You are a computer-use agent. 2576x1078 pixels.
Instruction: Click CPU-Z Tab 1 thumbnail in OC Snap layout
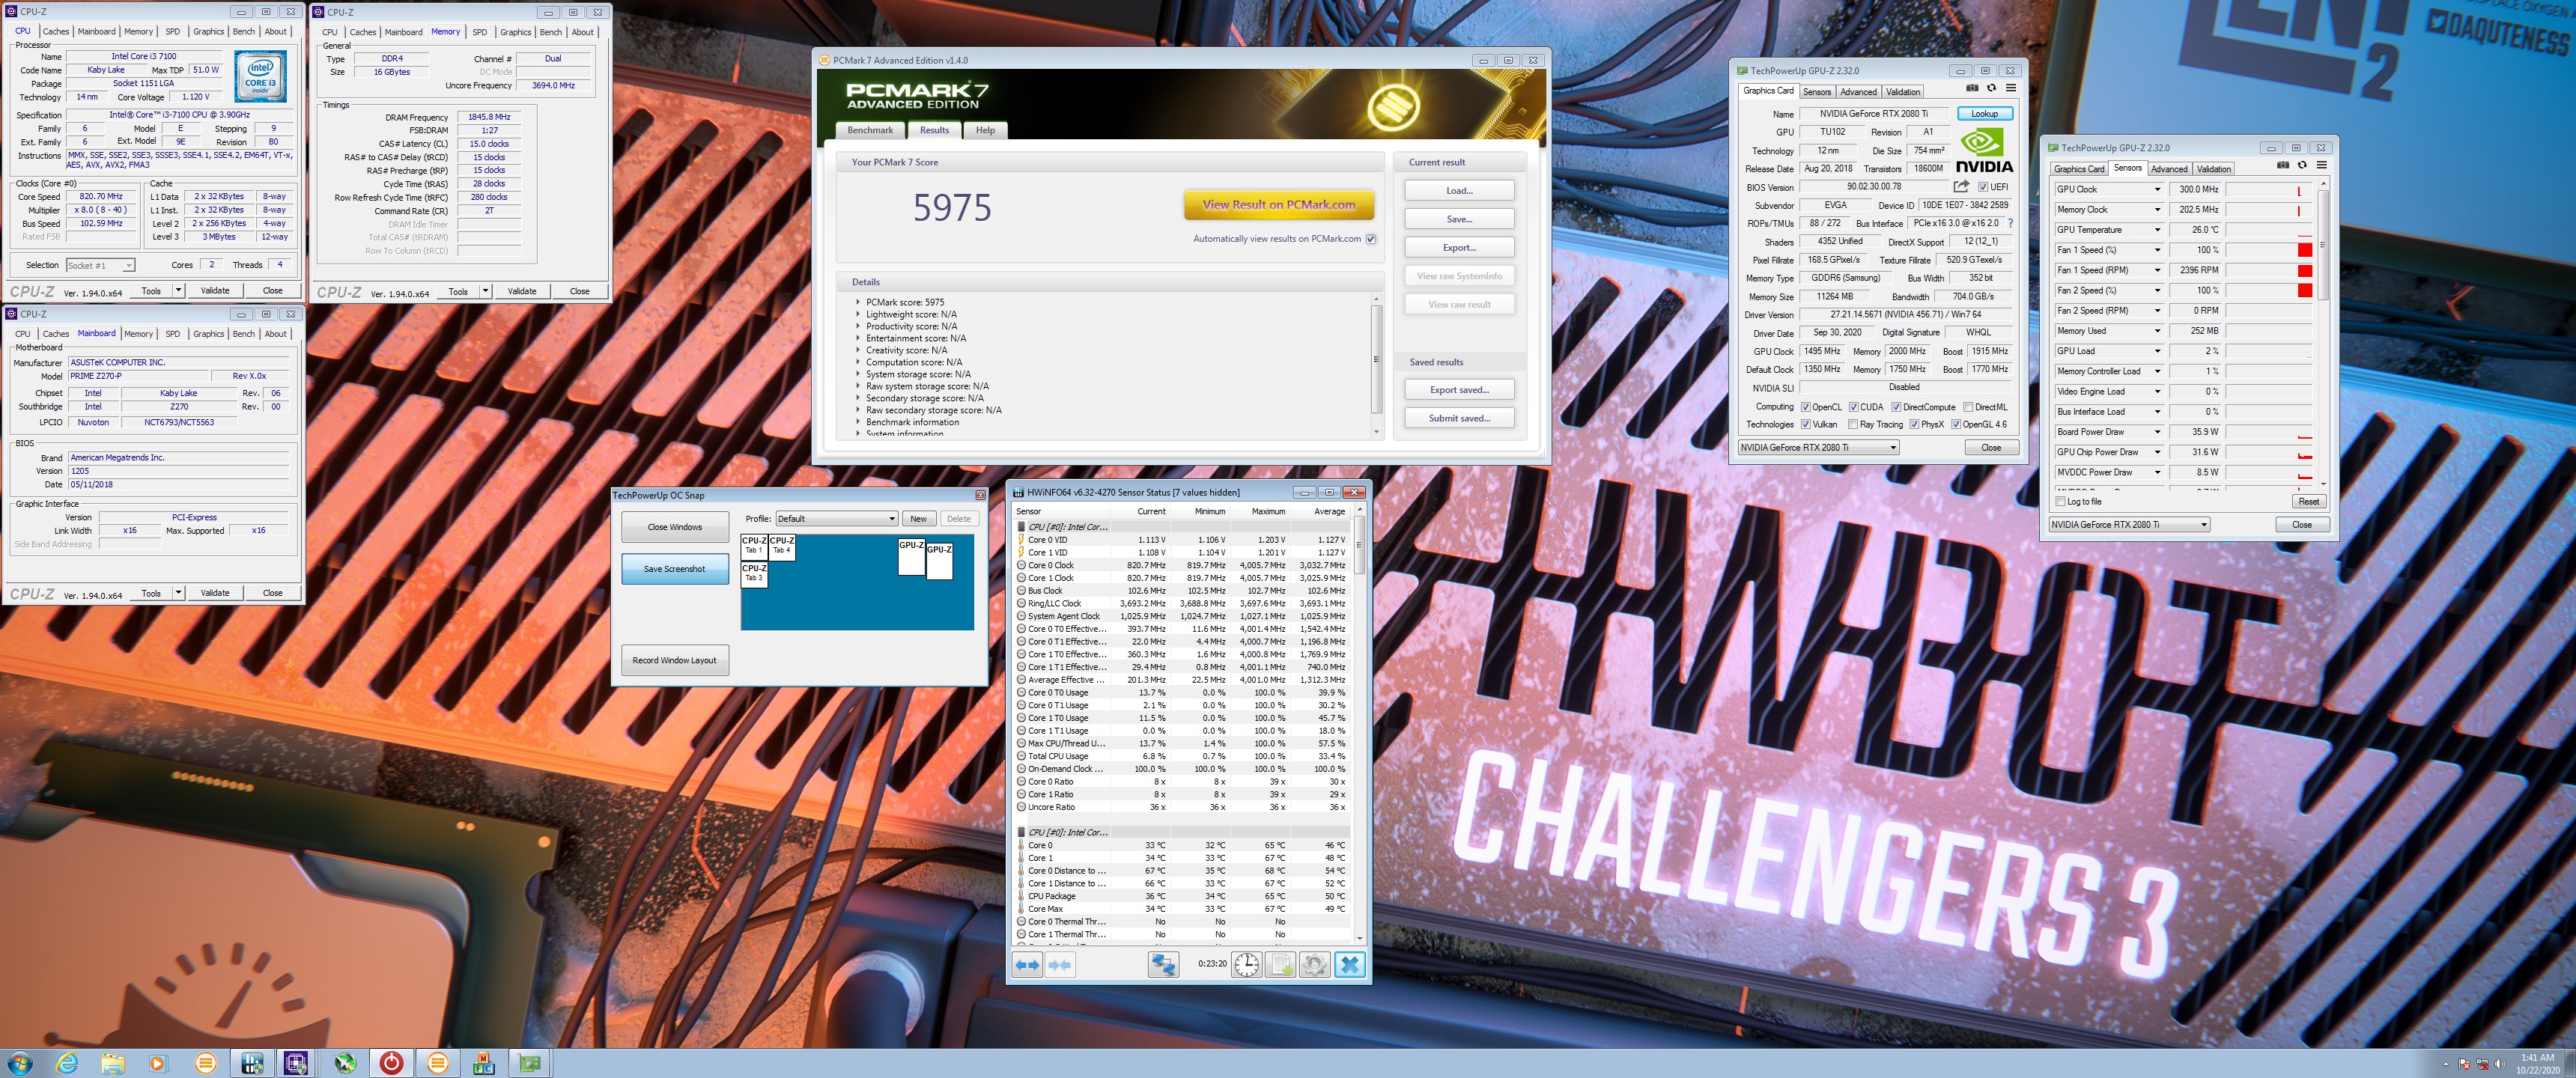[x=754, y=546]
